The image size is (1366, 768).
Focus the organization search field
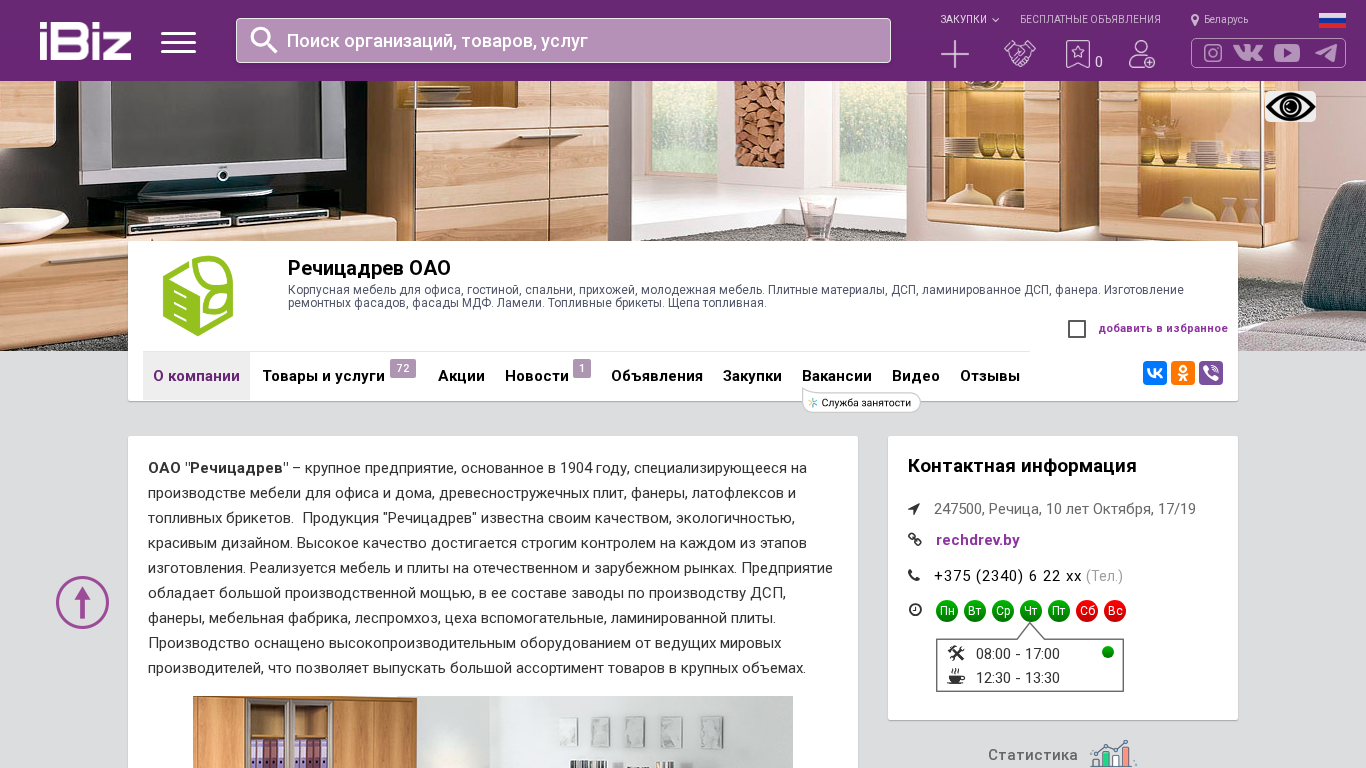click(563, 41)
